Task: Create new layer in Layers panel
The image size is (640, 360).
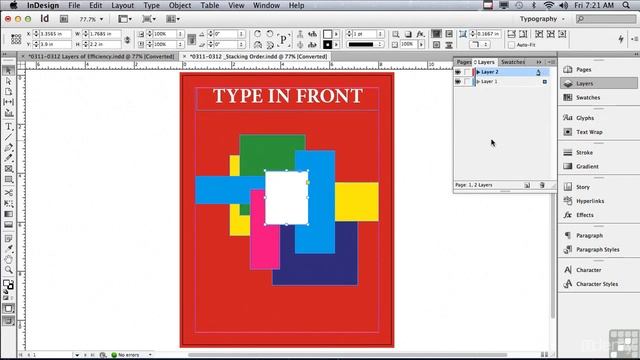Action: (527, 185)
